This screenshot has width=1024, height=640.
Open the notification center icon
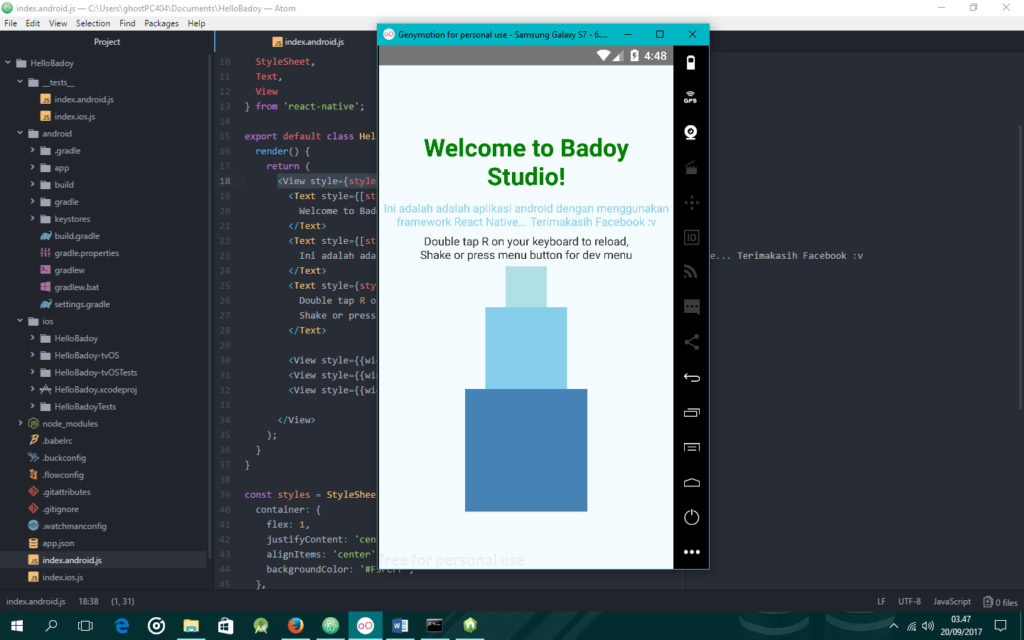pos(1000,626)
